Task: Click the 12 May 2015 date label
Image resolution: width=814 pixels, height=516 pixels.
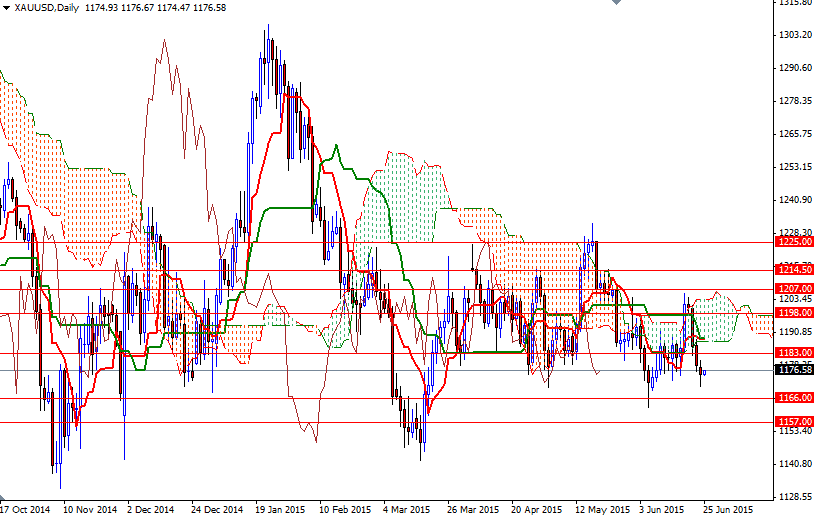Action: click(603, 508)
